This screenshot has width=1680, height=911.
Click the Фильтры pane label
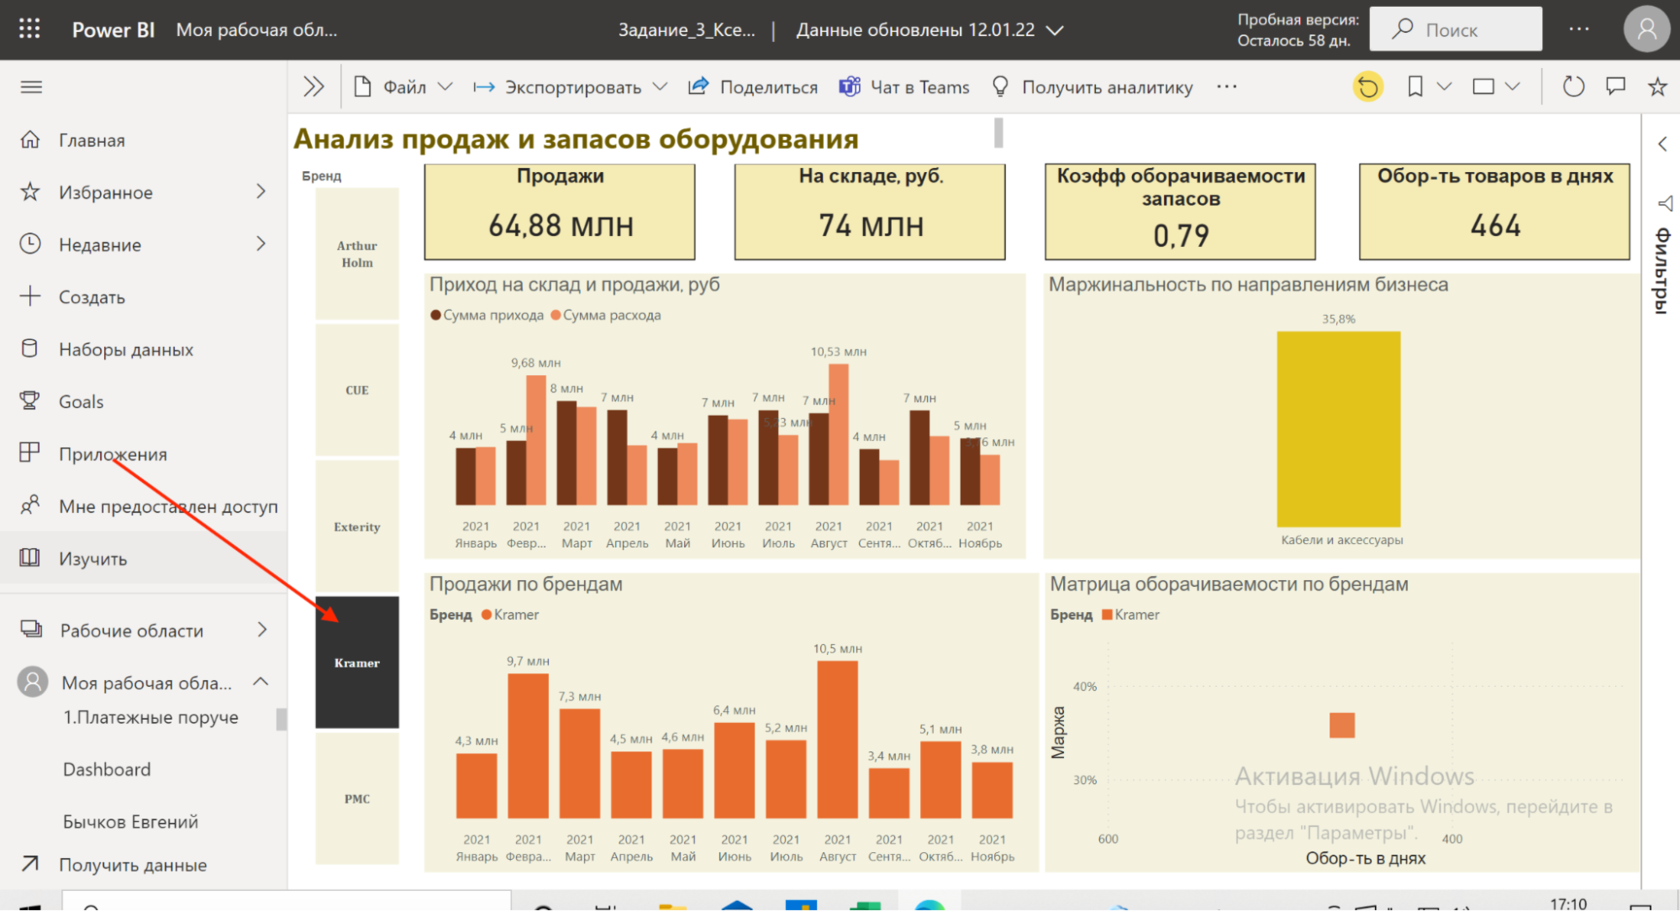pos(1662,270)
